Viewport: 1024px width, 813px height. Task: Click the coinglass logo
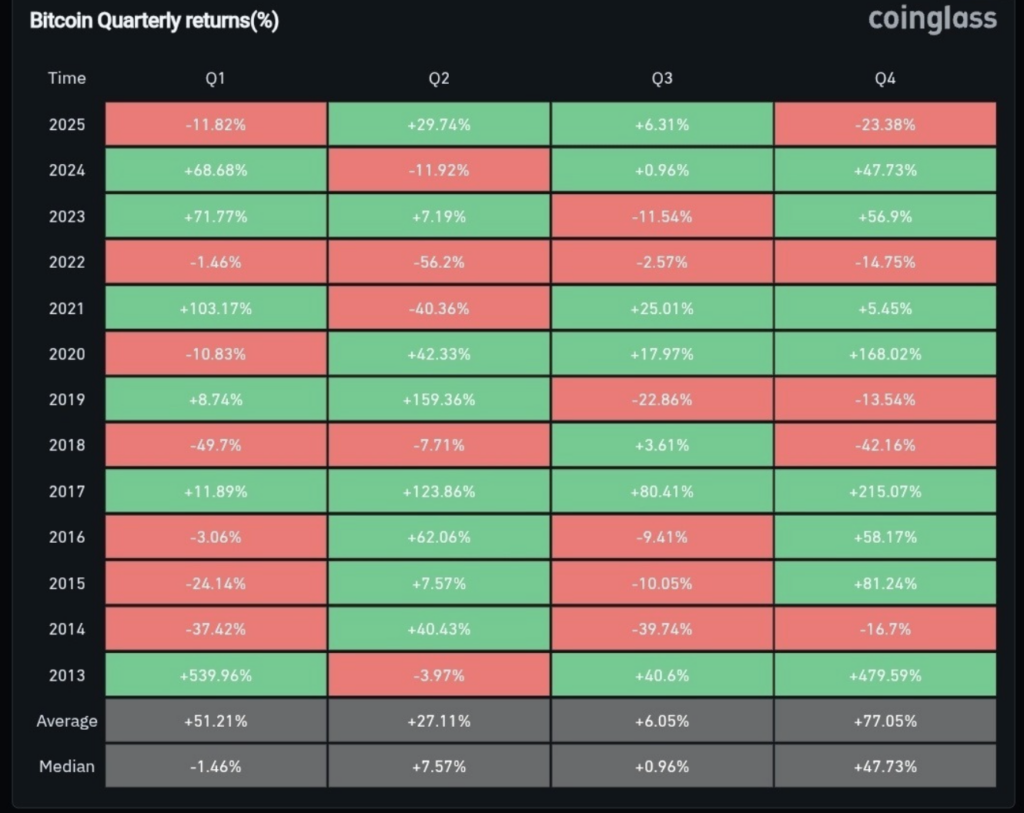(932, 20)
